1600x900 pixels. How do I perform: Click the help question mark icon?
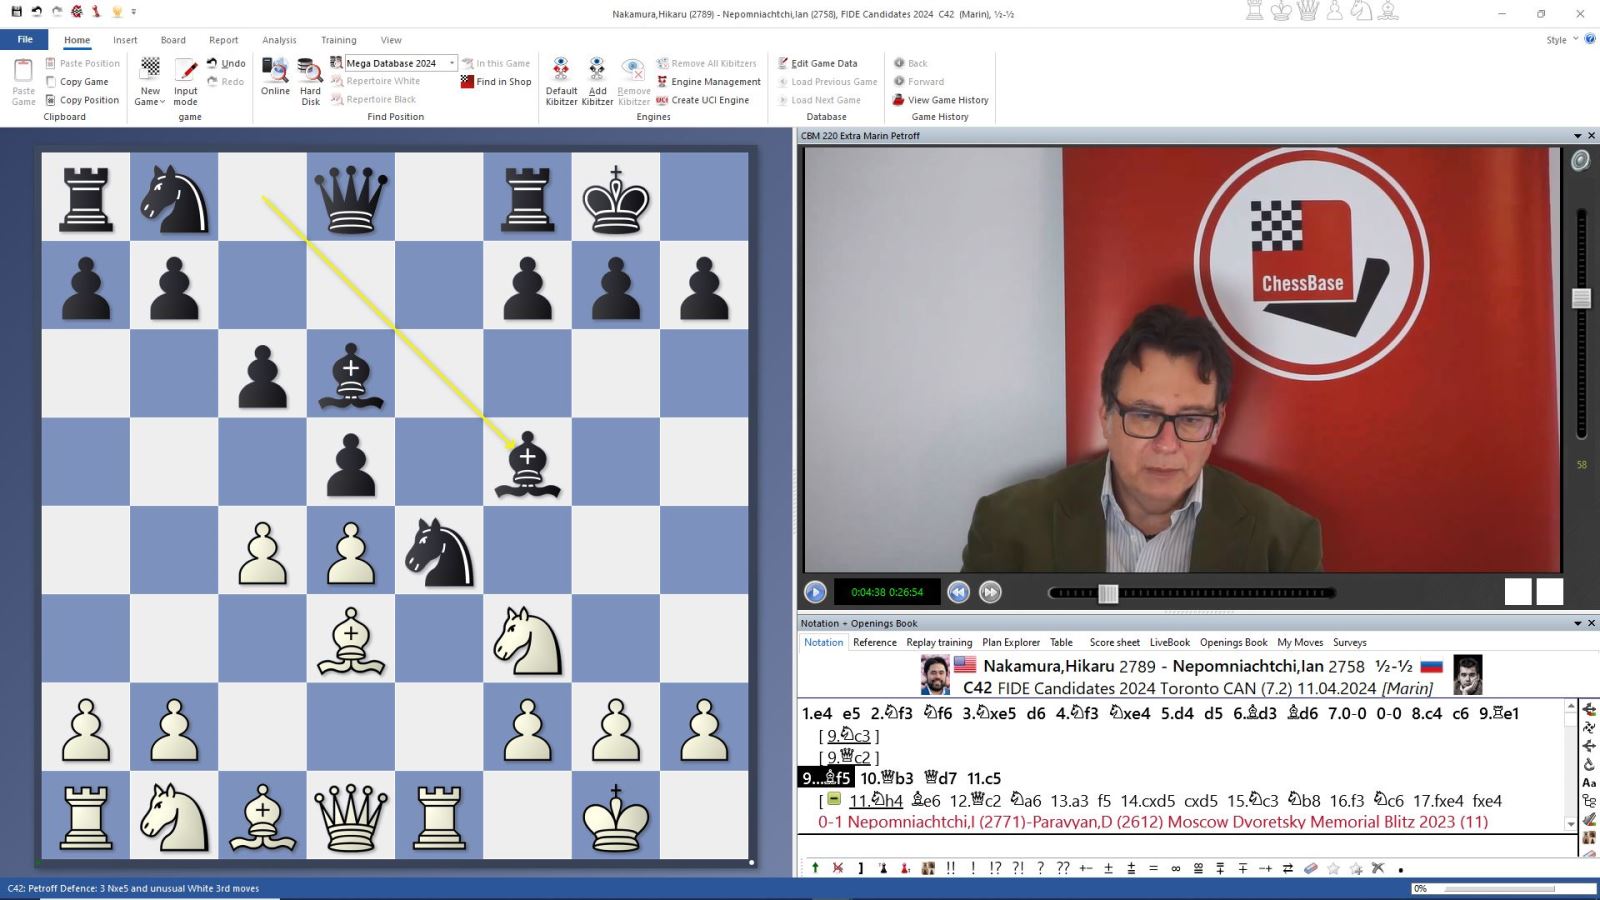point(1590,39)
